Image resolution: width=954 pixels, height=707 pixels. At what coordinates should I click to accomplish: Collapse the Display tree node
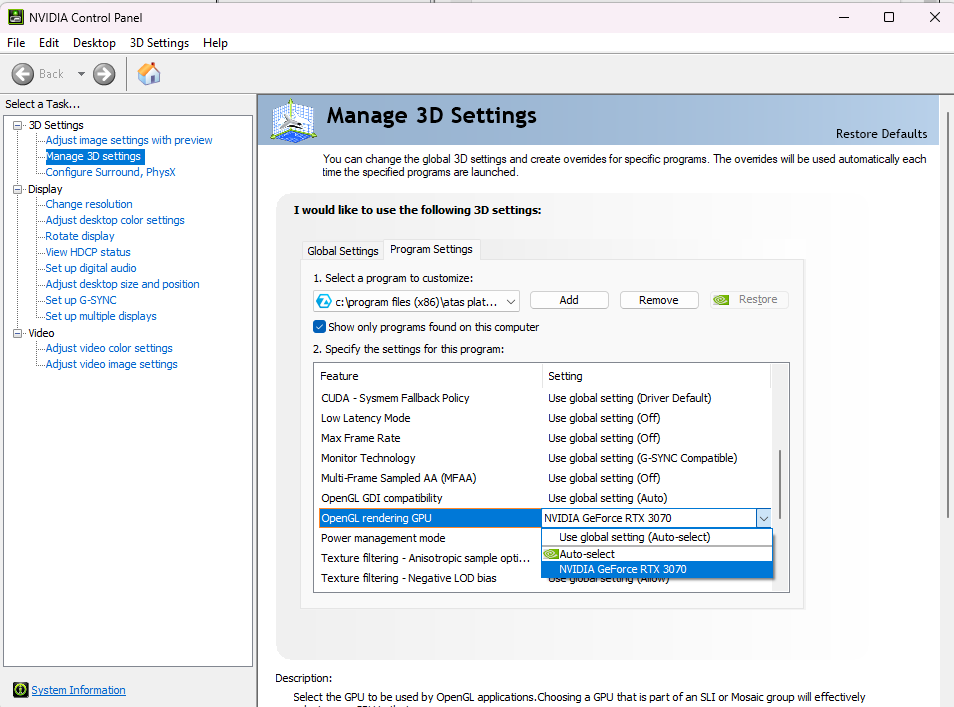tap(18, 189)
